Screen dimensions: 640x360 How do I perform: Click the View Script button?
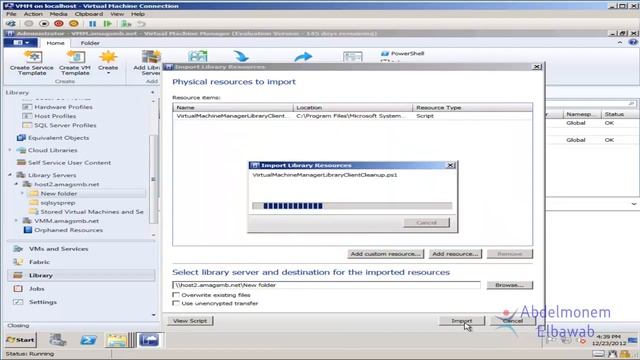pyautogui.click(x=190, y=321)
